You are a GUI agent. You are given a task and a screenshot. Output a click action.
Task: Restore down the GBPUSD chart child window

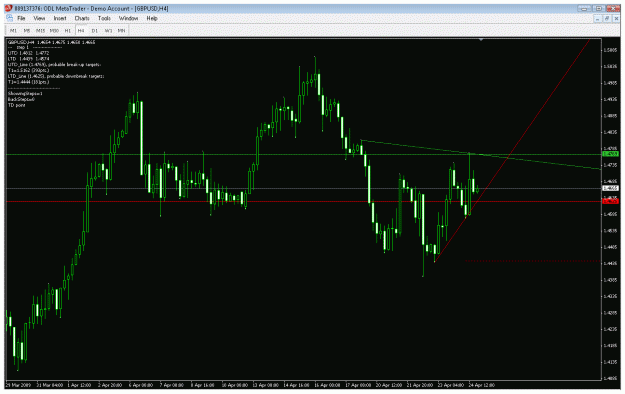point(606,19)
